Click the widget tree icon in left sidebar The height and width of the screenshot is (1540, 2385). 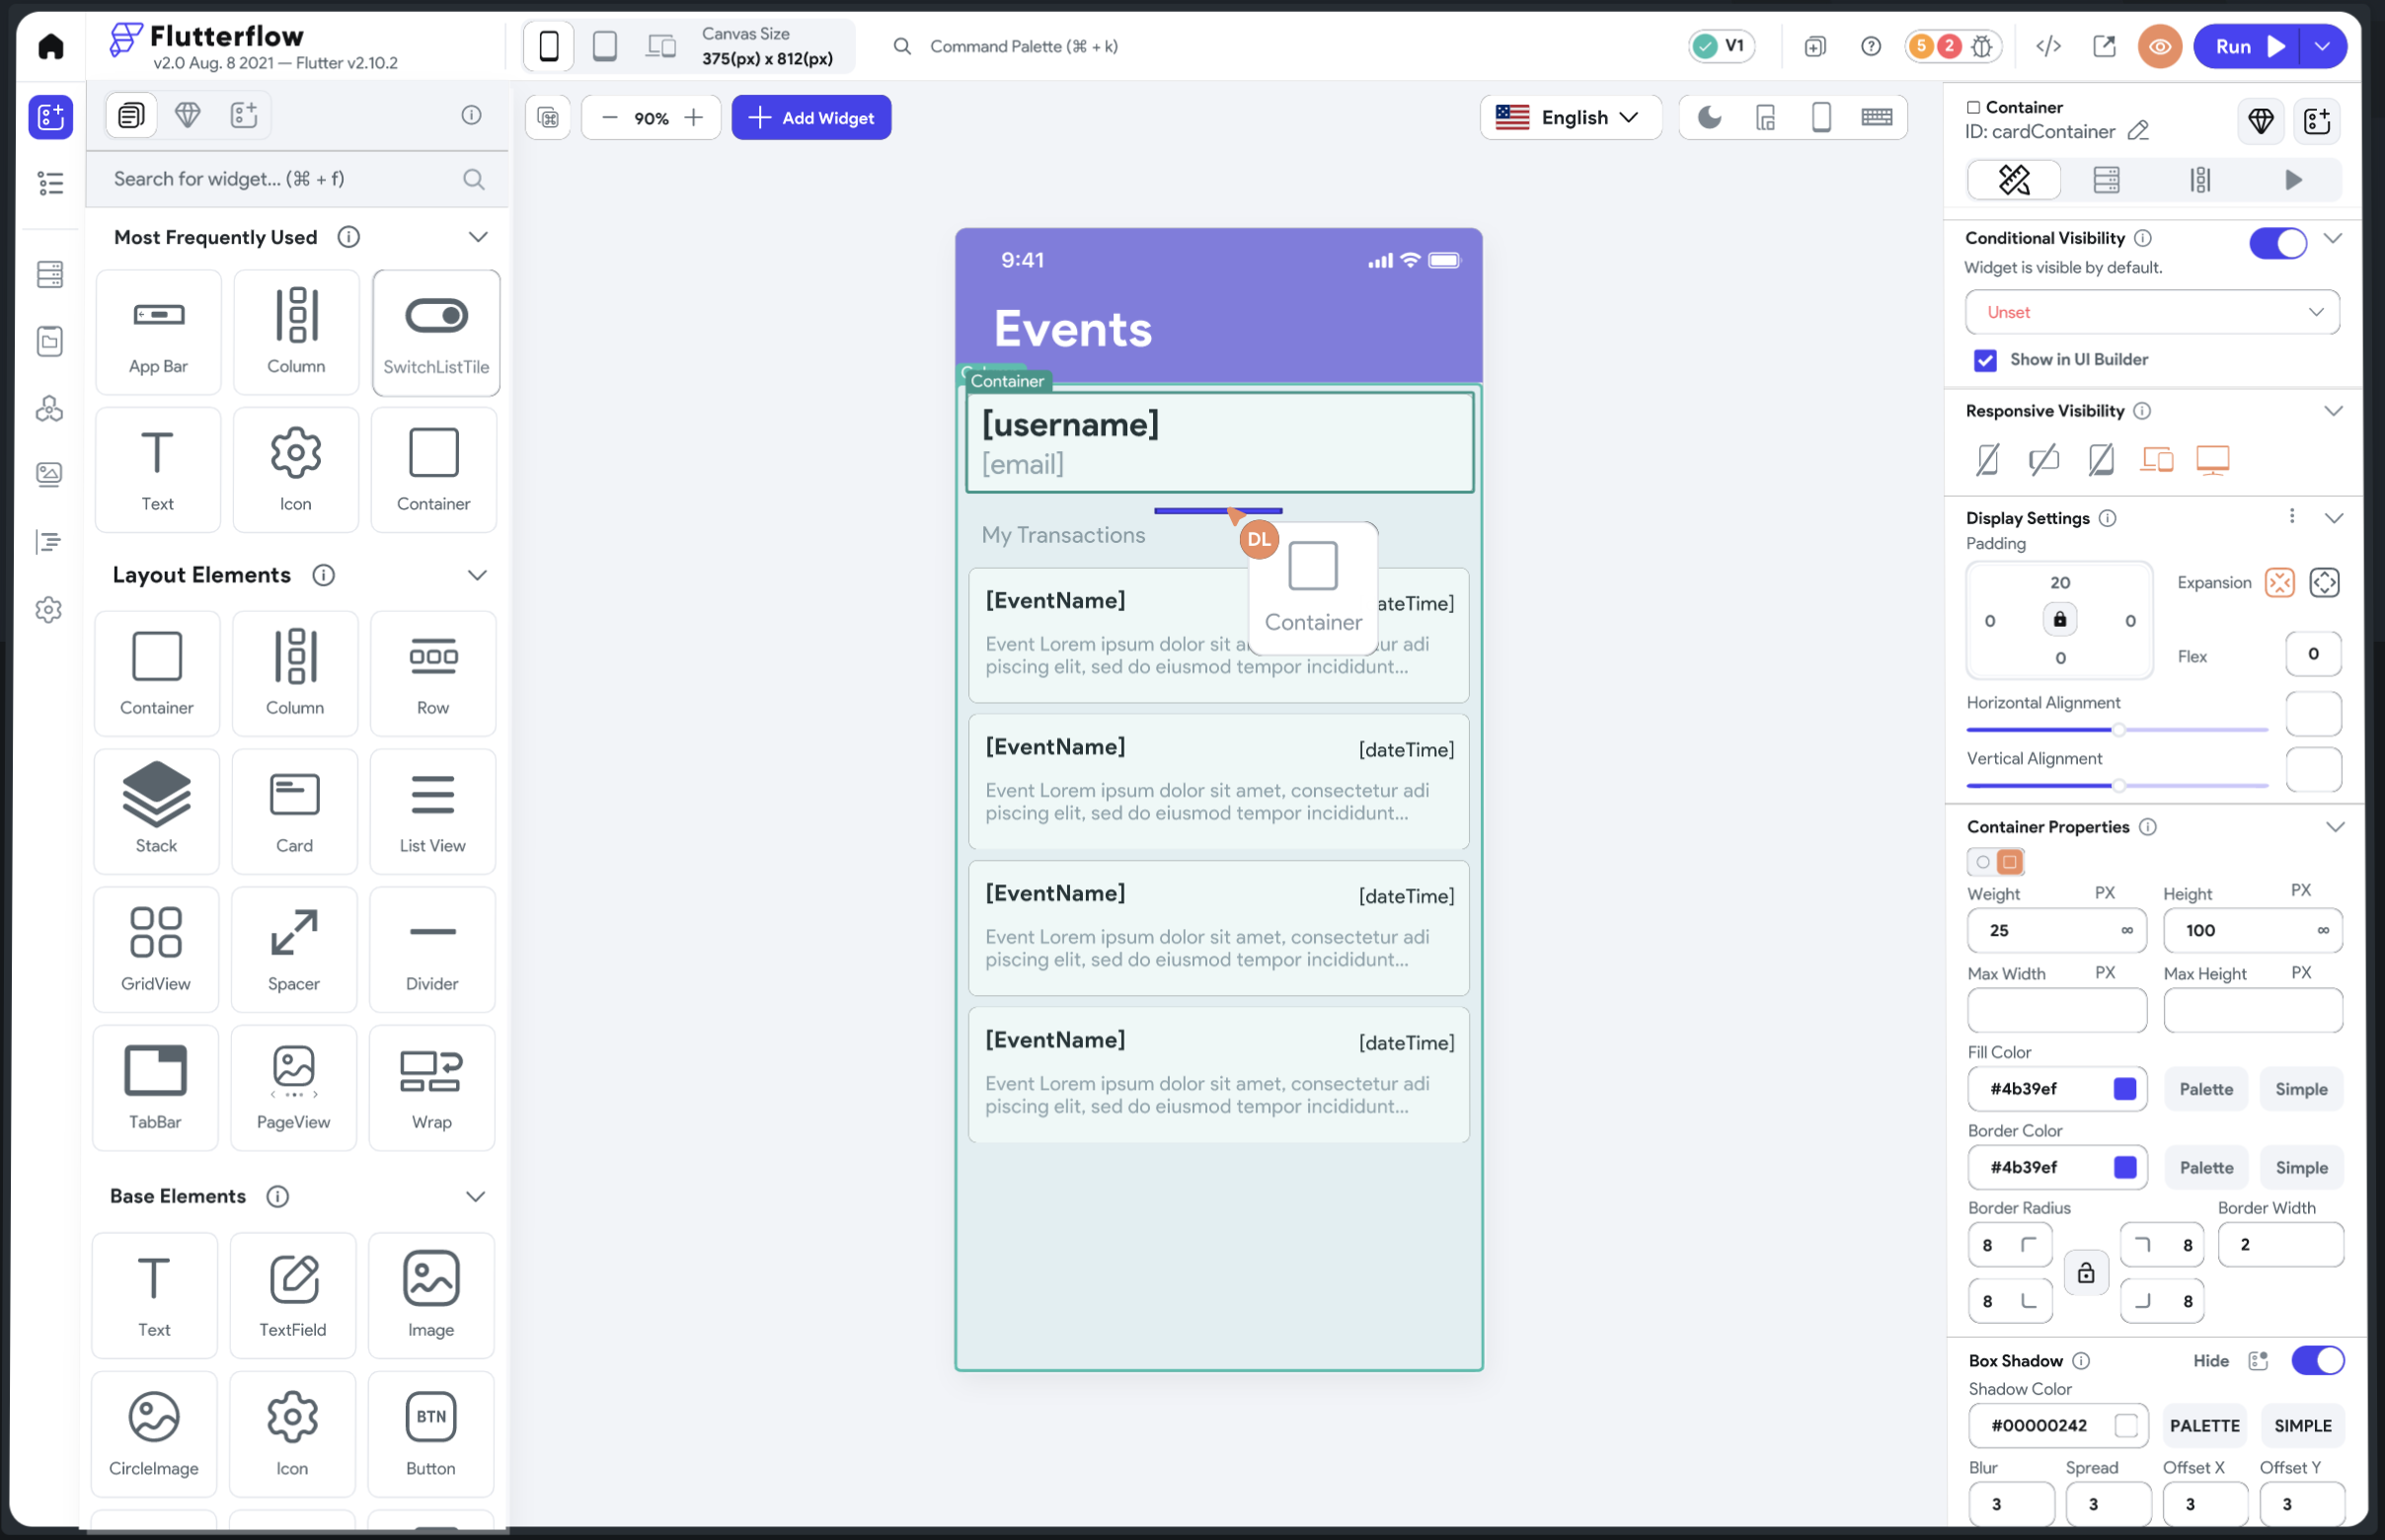coord(50,183)
